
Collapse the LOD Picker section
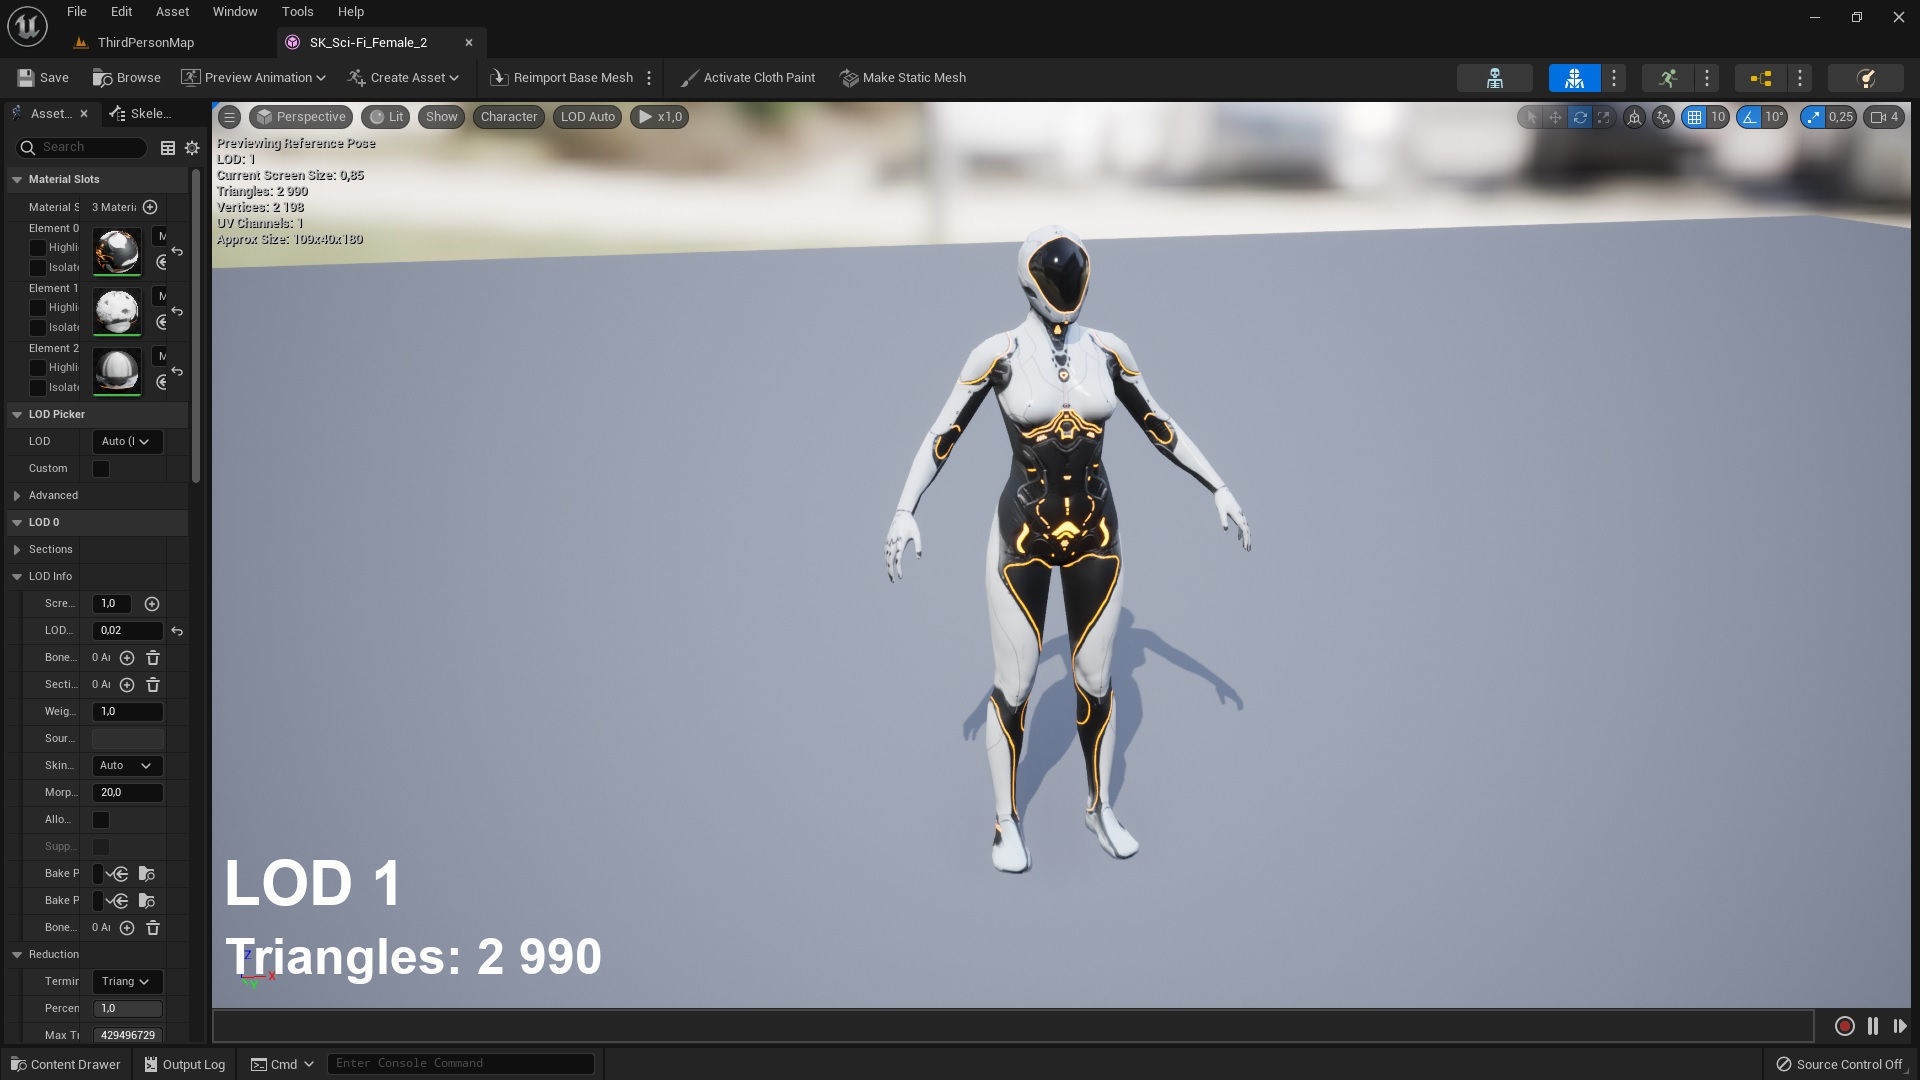pos(17,415)
